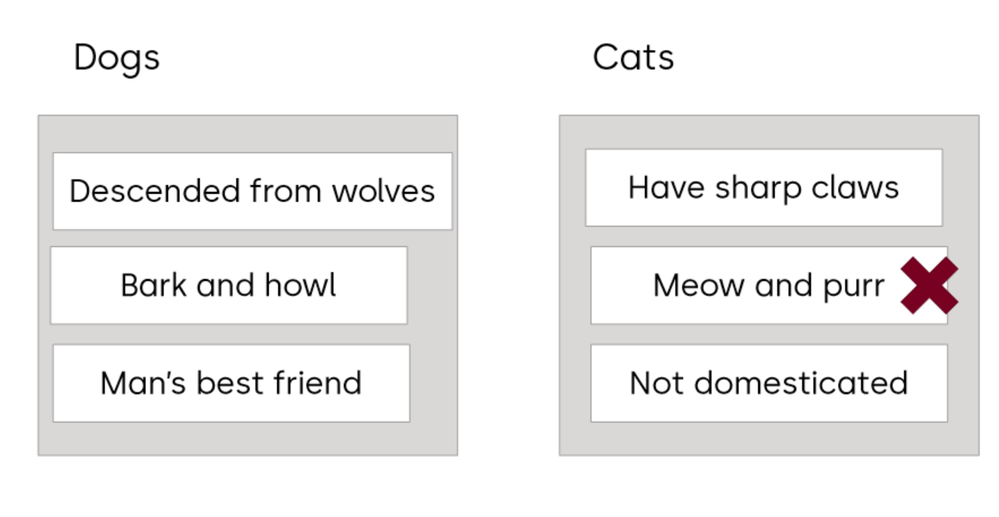The image size is (999, 517).
Task: Click gray space right of Bark and howl card
Action: (x=432, y=287)
